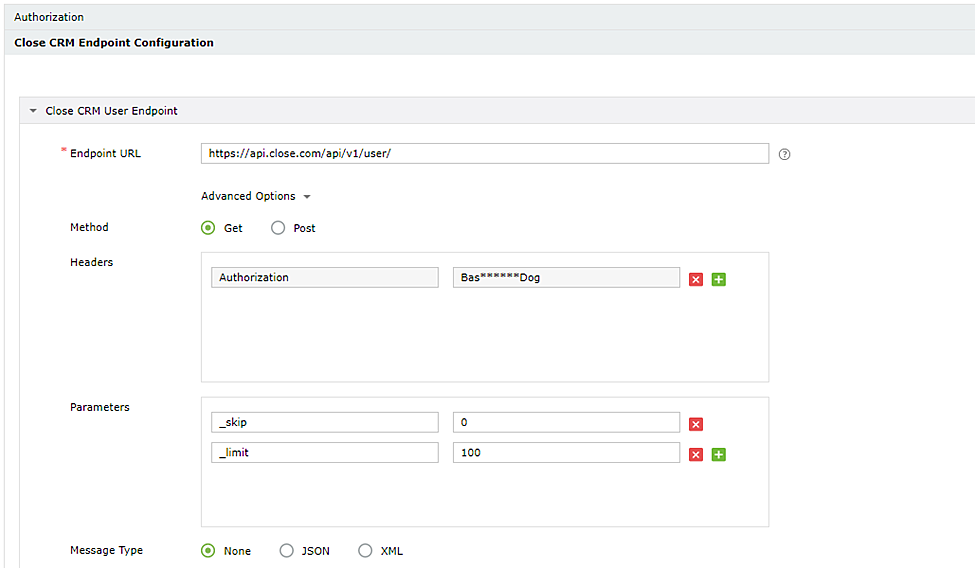Viewport: 975px width, 568px height.
Task: Click the _limit value field showing 100
Action: pyautogui.click(x=566, y=453)
